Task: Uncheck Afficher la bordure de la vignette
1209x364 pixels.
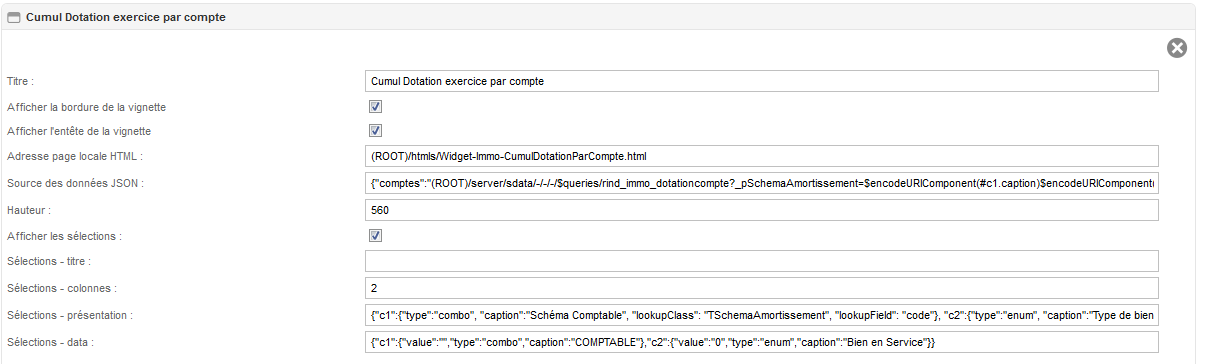Action: pos(376,106)
